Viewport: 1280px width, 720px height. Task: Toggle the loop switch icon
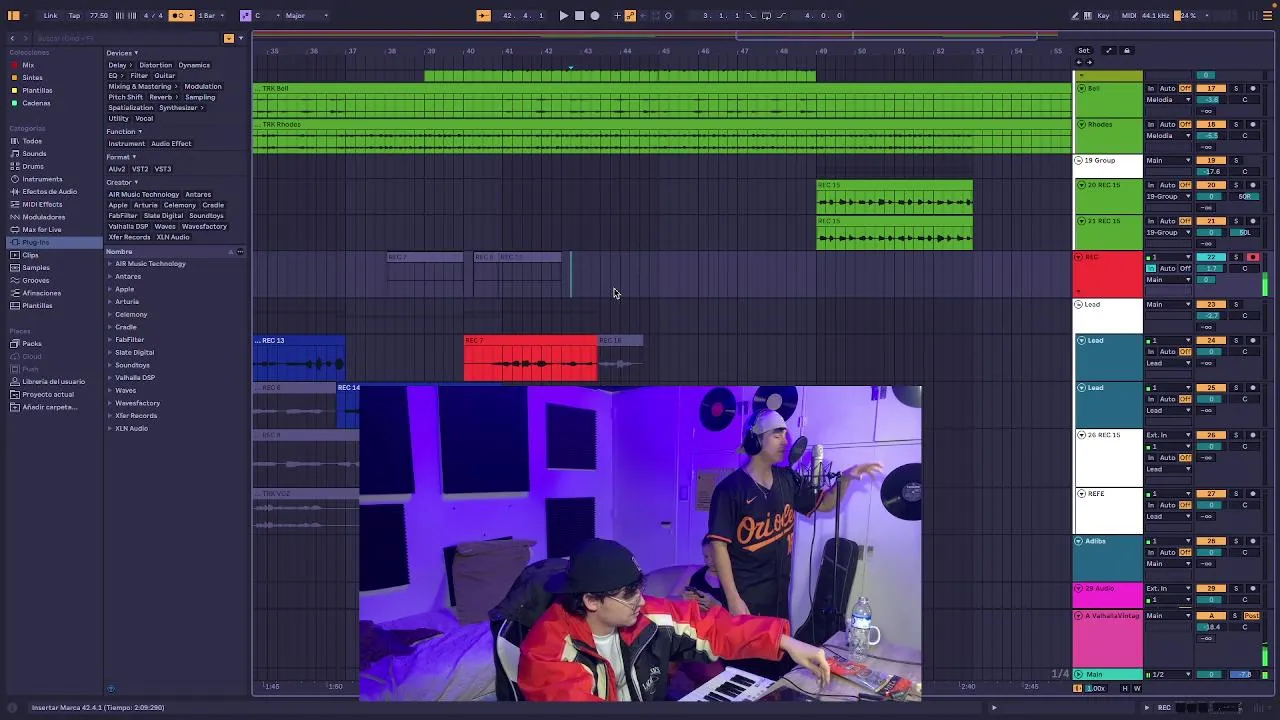coord(766,15)
